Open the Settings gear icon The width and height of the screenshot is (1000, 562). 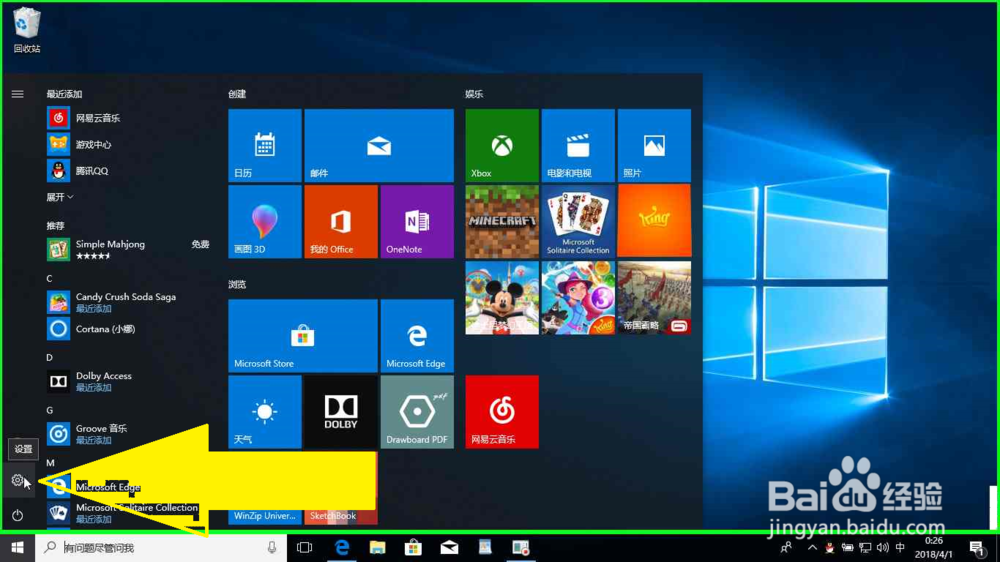pos(17,480)
